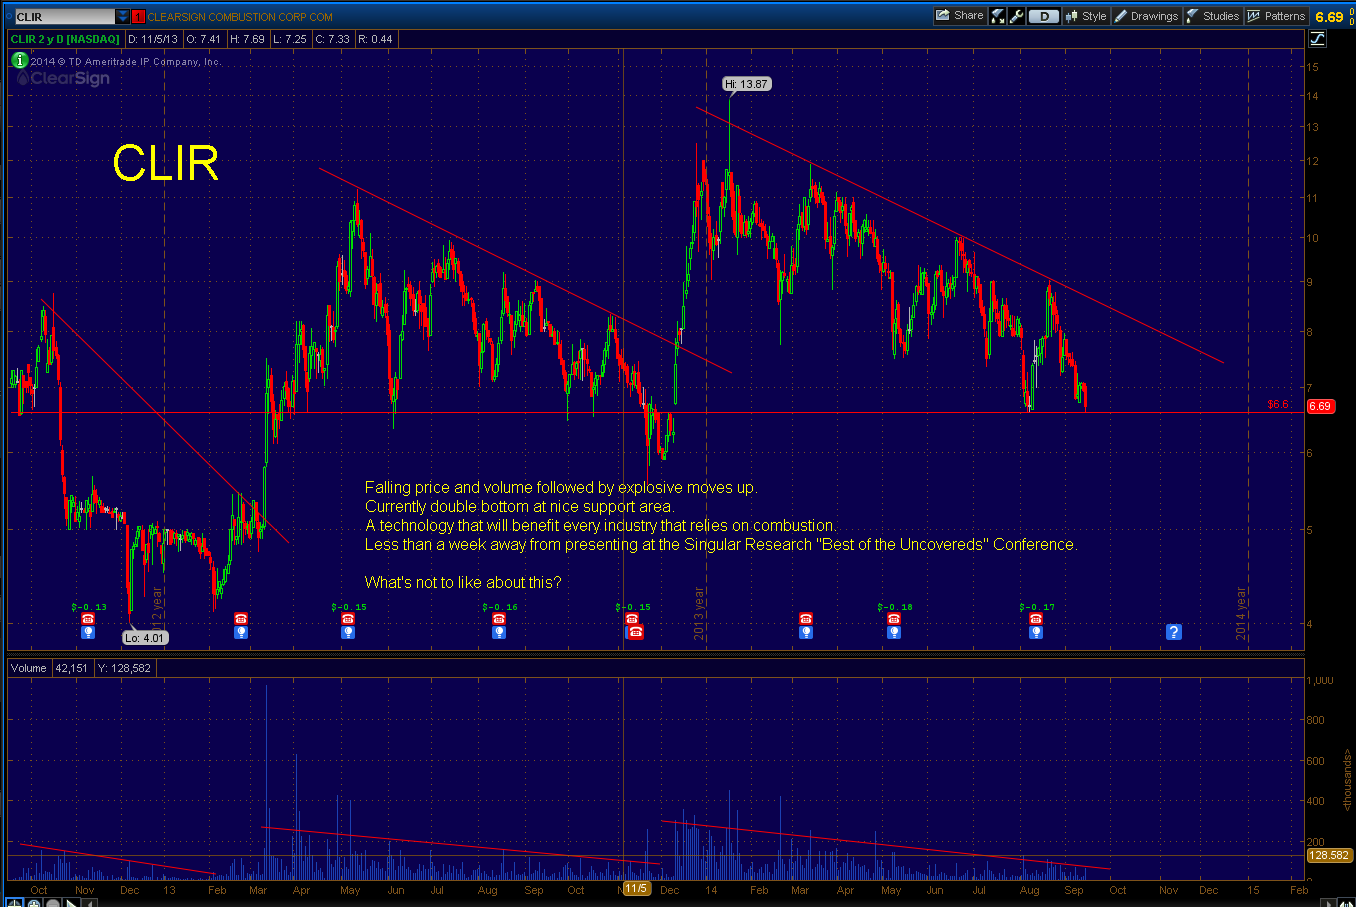The height and width of the screenshot is (907, 1356).
Task: Click the Y: 128,582 readout
Action: 124,668
